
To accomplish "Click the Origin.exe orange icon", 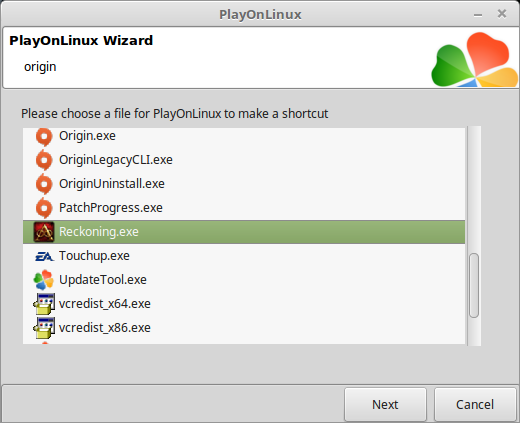I will pyautogui.click(x=44, y=137).
